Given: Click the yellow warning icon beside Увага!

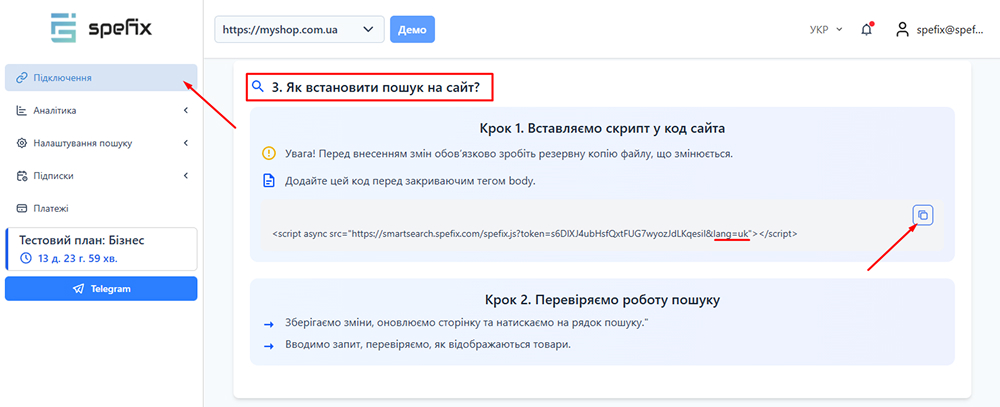Looking at the screenshot, I should 269,154.
